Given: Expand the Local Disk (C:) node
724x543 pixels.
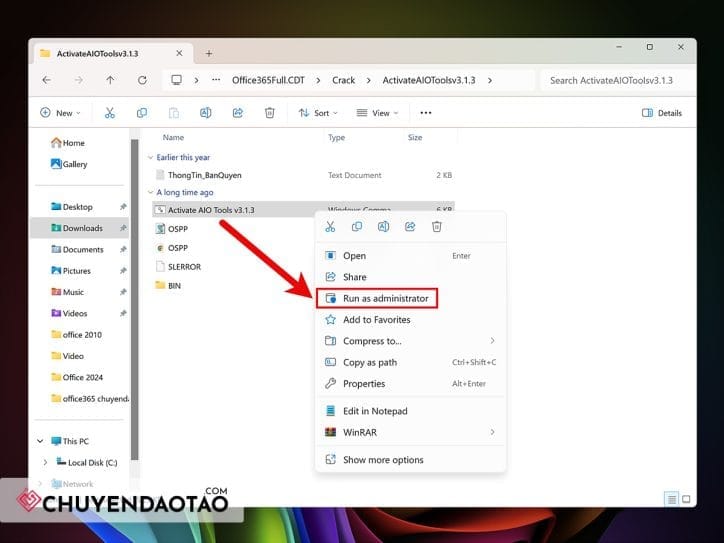Looking at the screenshot, I should tap(45, 462).
